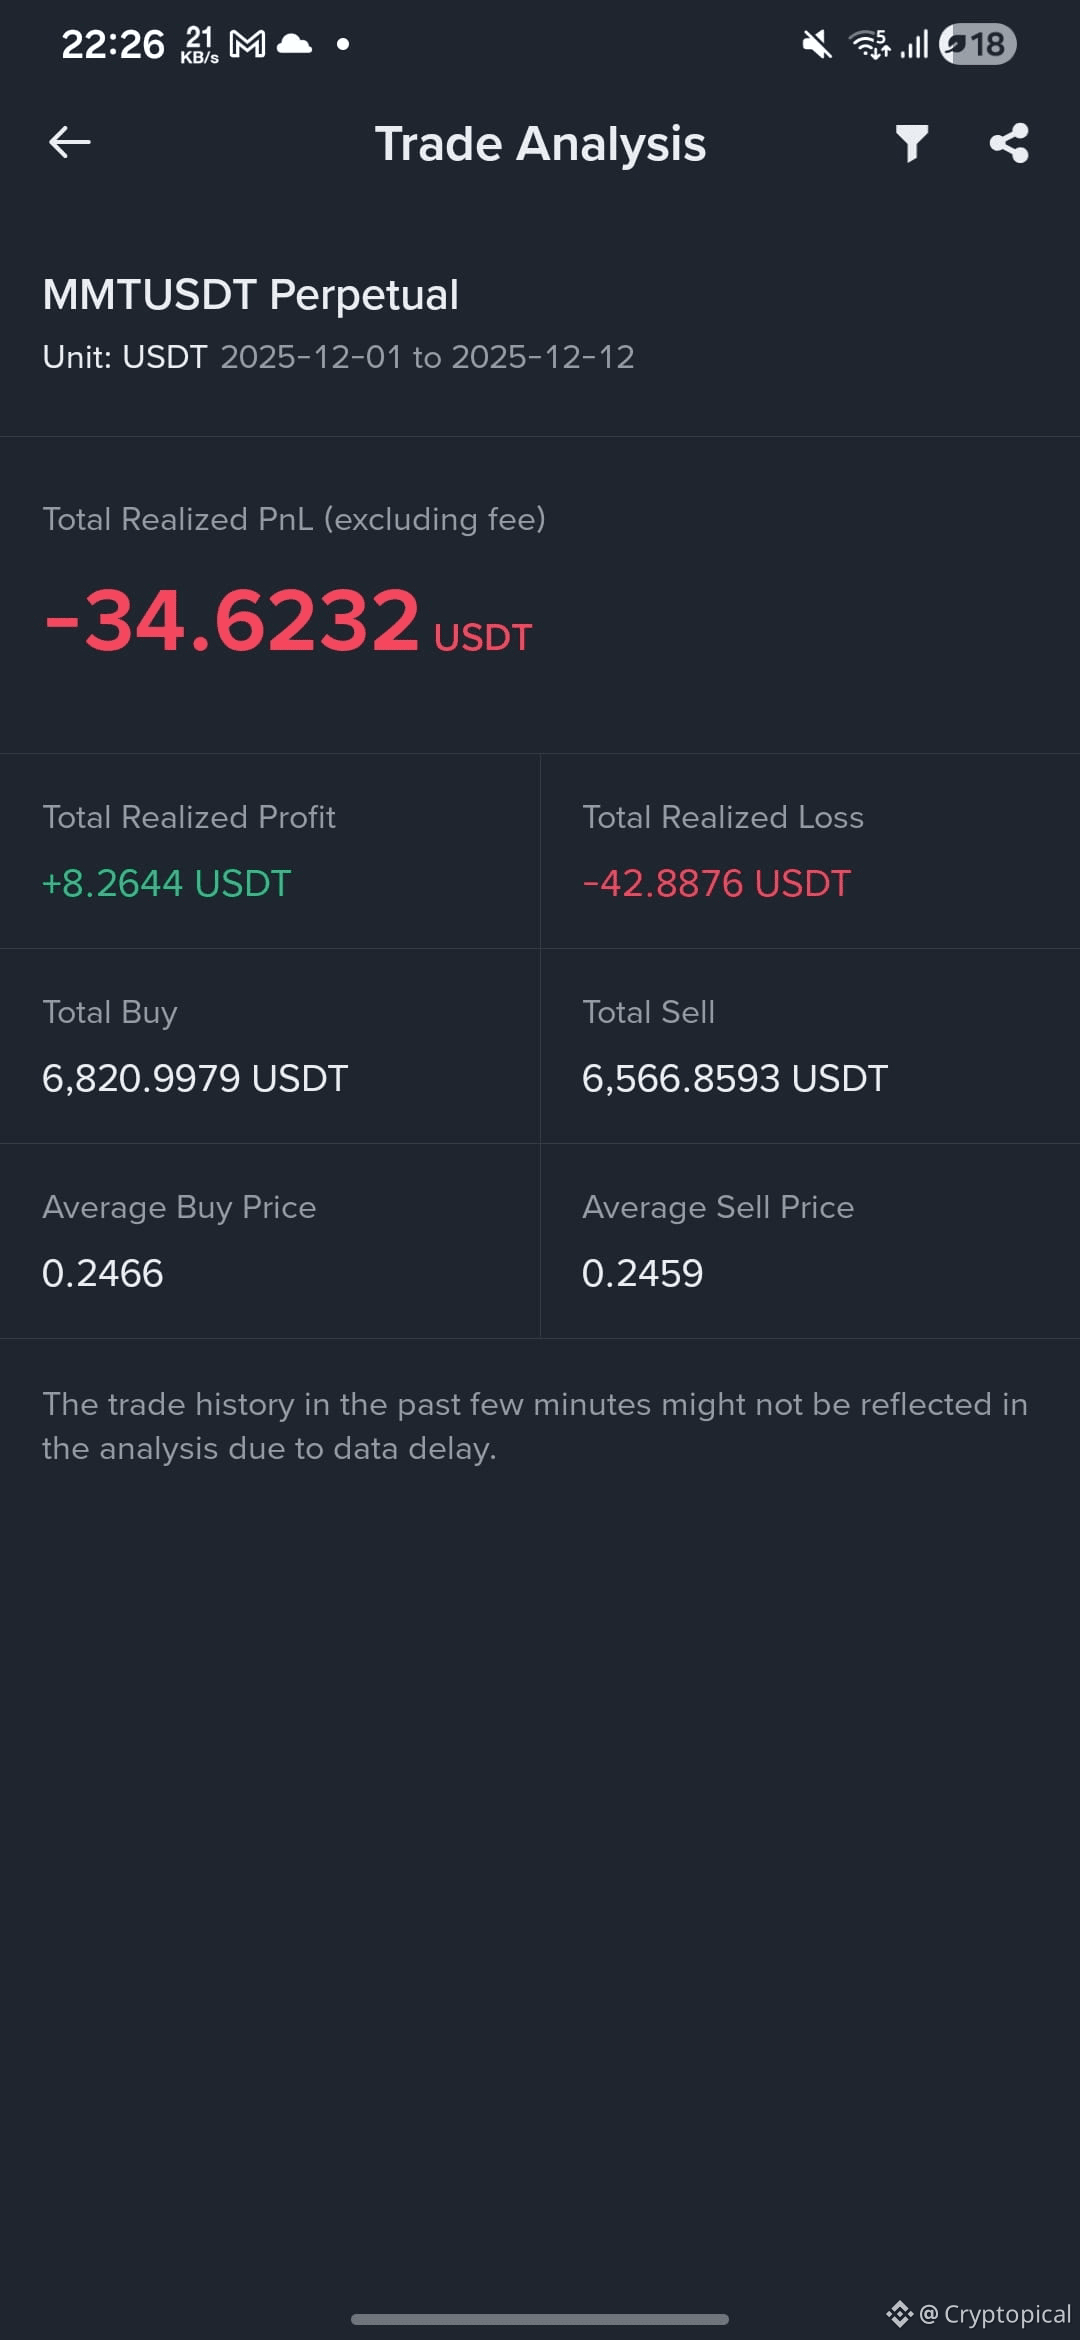1080x2340 pixels.
Task: Tap the Total Buy 6,820.9979 USDT value
Action: (x=195, y=1079)
